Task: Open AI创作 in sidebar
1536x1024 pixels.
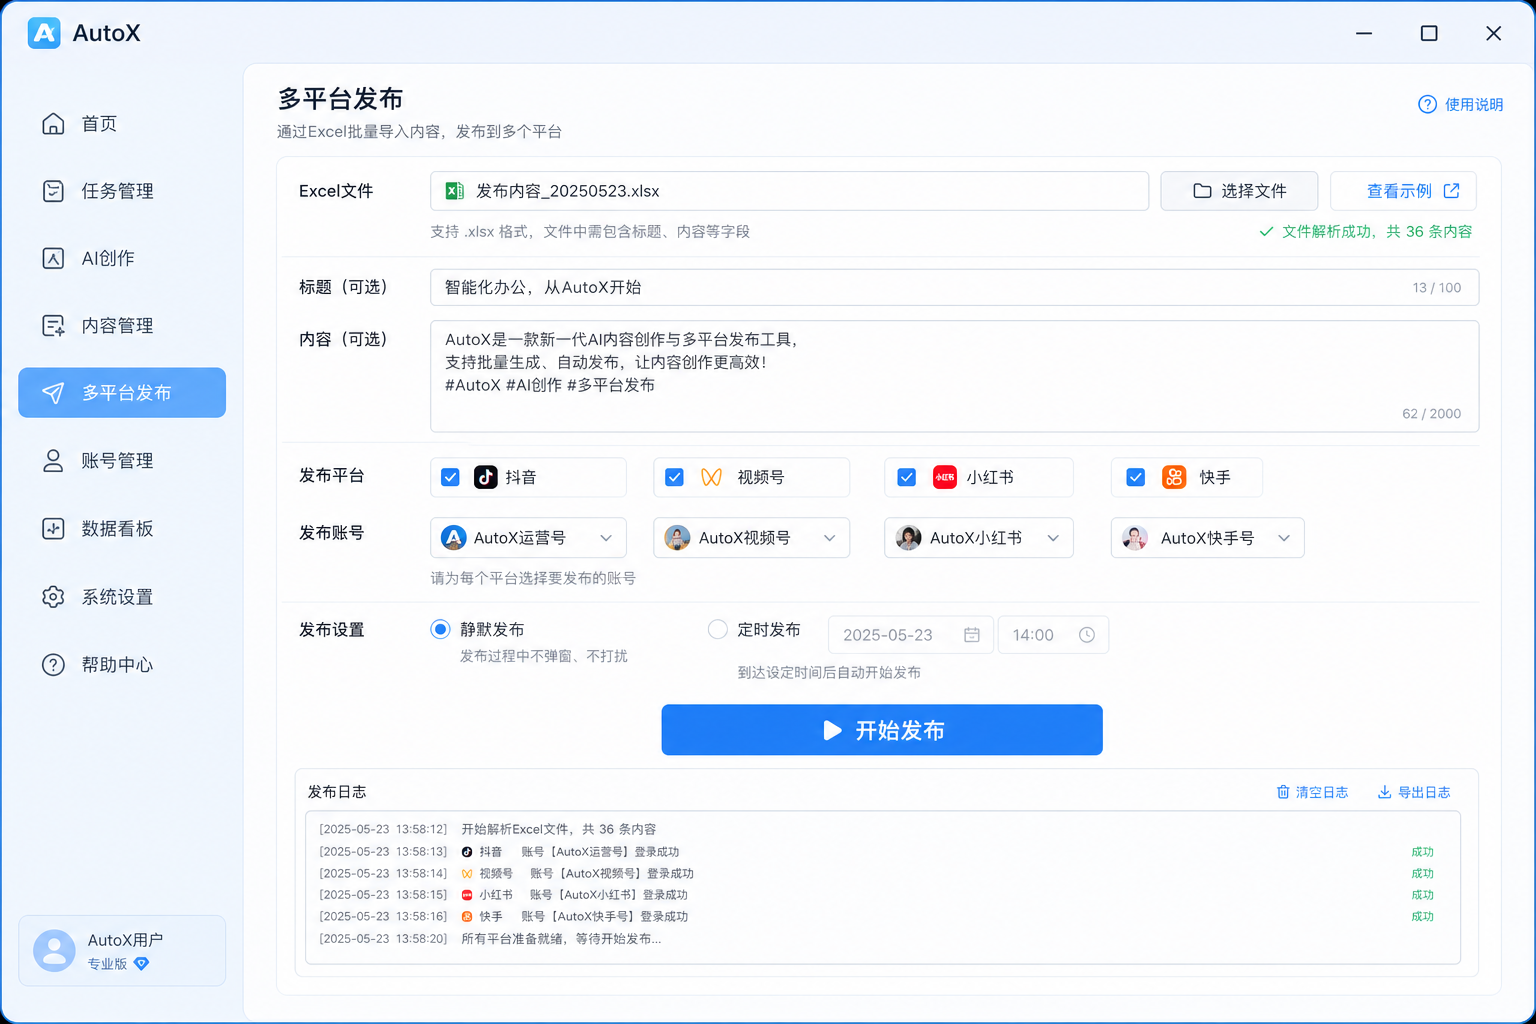Action: tap(122, 258)
